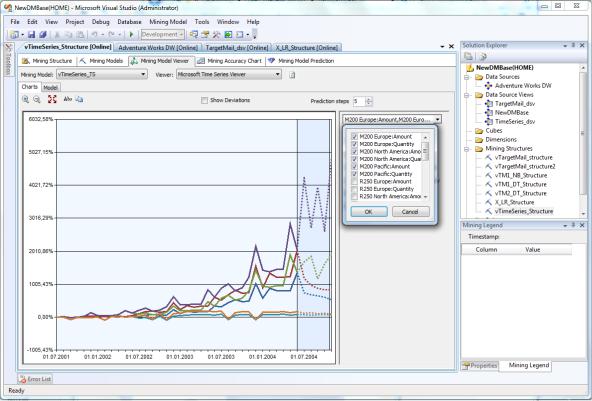The height and width of the screenshot is (401, 592).
Task: Click the Prediction steps spinner arrows
Action: 369,101
